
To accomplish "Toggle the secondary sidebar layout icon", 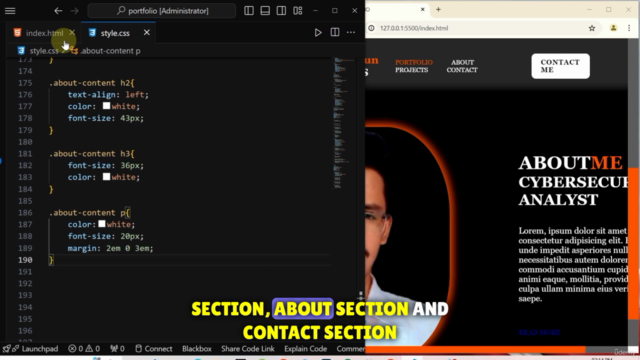I will pos(281,11).
